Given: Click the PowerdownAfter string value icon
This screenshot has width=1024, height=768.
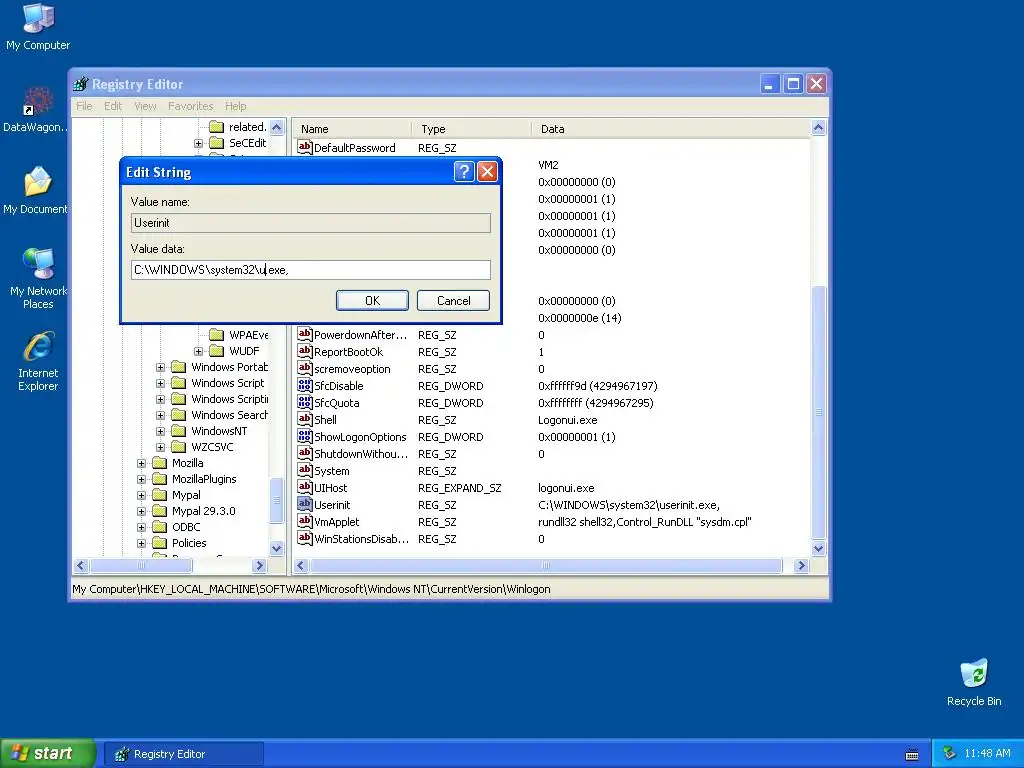Looking at the screenshot, I should [304, 334].
